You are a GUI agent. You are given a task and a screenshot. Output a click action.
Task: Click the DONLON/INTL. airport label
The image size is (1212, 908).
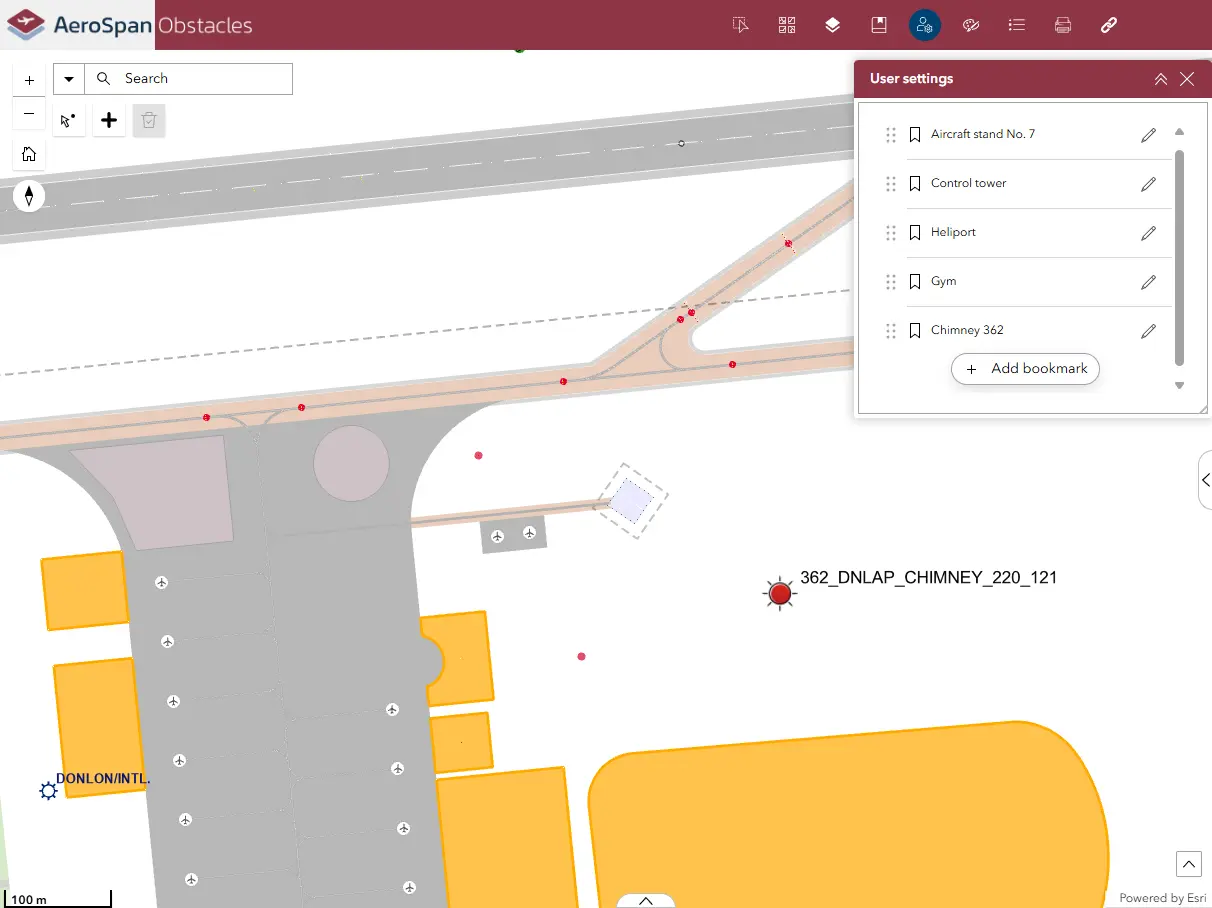click(103, 778)
